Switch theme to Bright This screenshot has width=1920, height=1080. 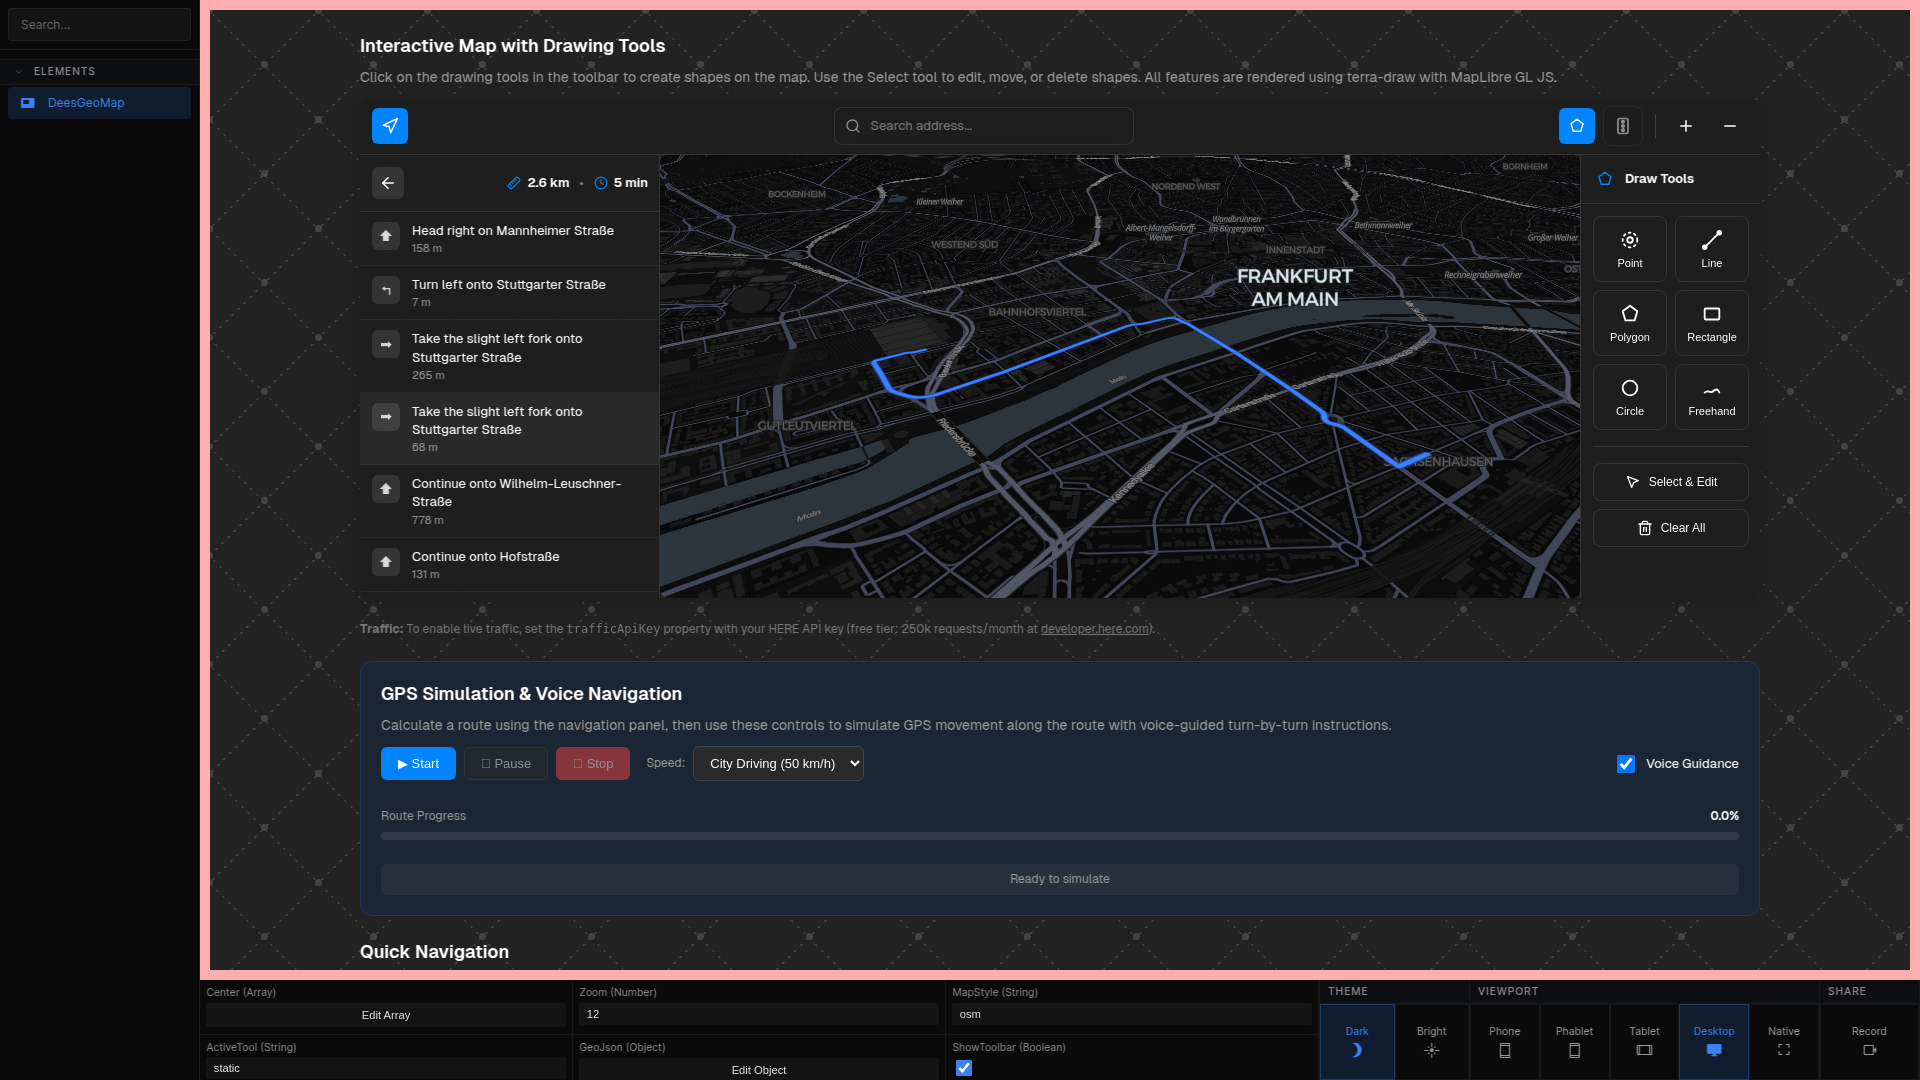tap(1431, 1041)
